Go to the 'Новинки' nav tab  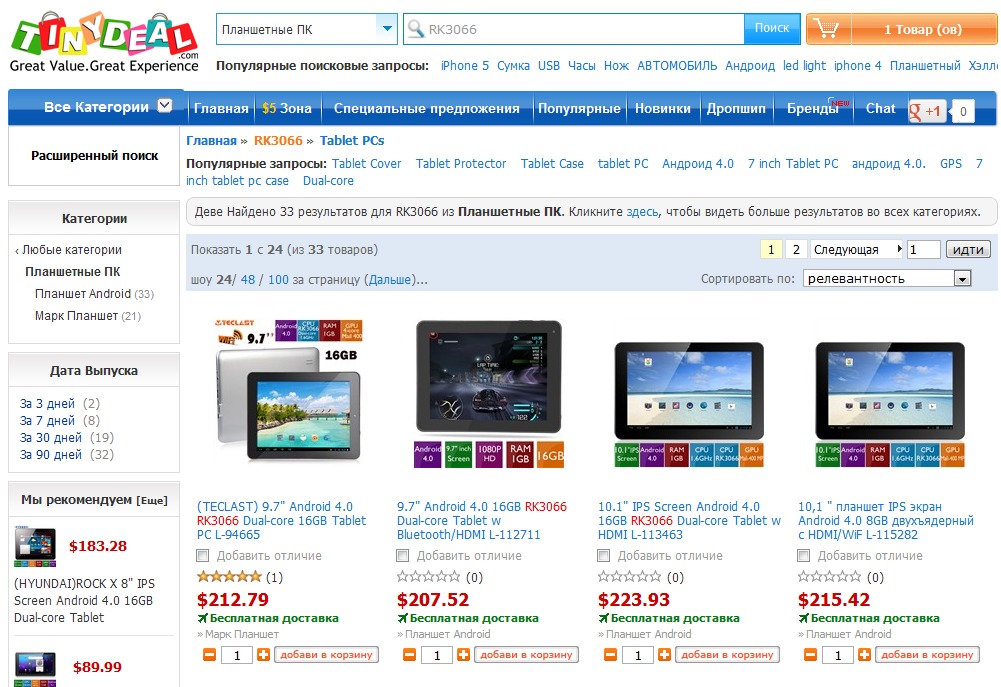coord(663,109)
